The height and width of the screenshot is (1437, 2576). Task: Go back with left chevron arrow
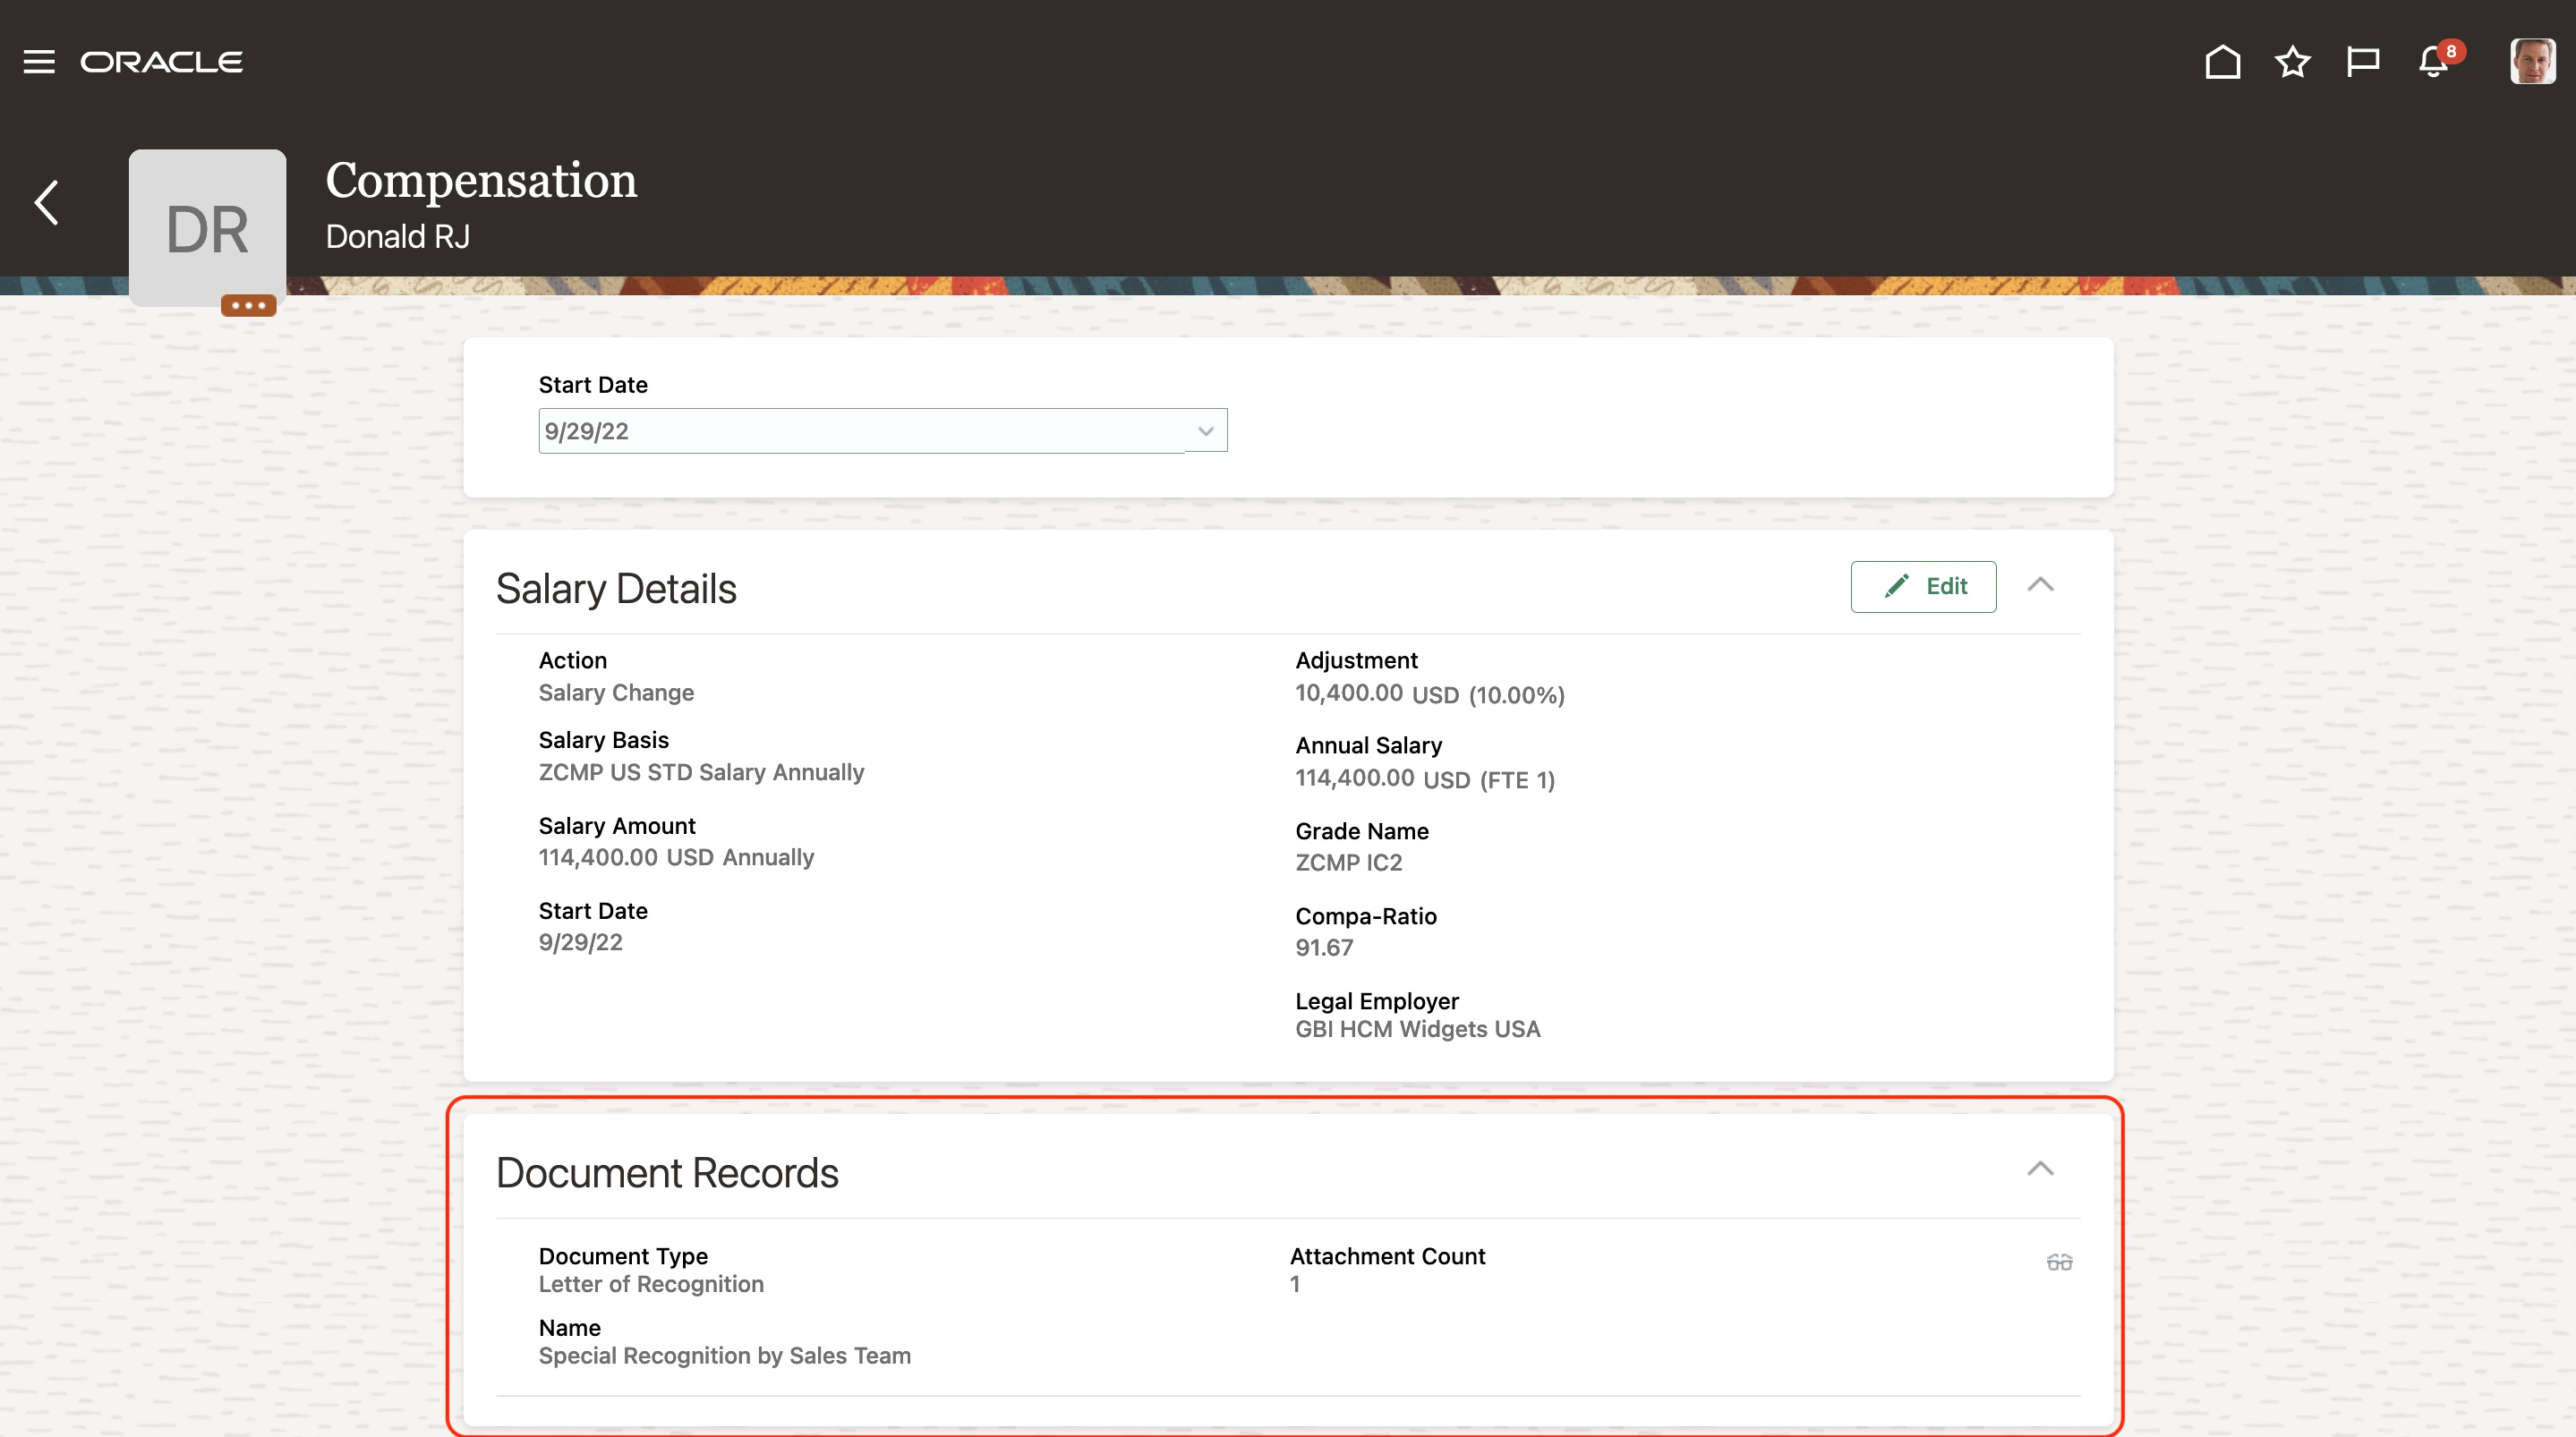click(46, 203)
